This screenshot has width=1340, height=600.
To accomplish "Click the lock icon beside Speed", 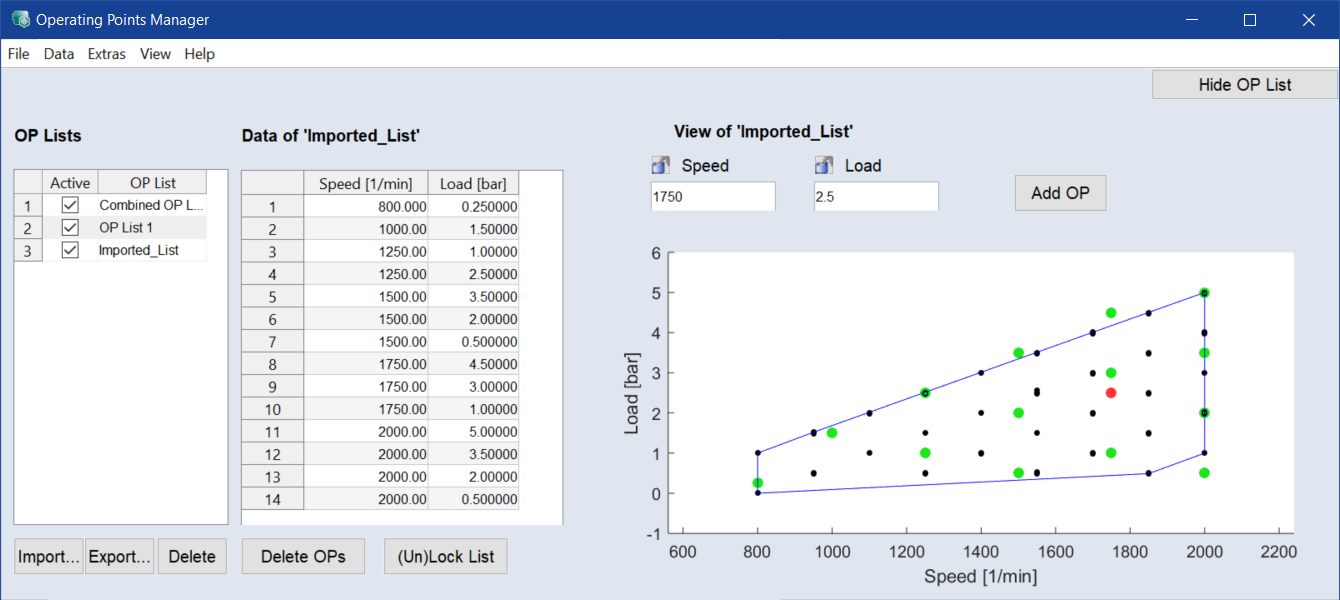I will pos(660,166).
